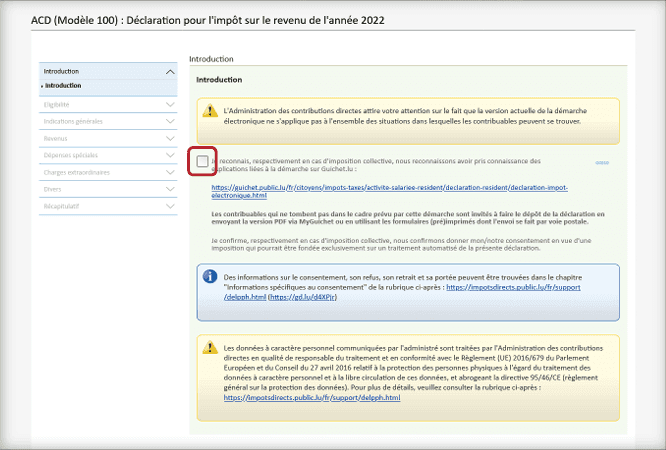Expand the Divers section chevron
666x450 pixels.
(x=169, y=187)
